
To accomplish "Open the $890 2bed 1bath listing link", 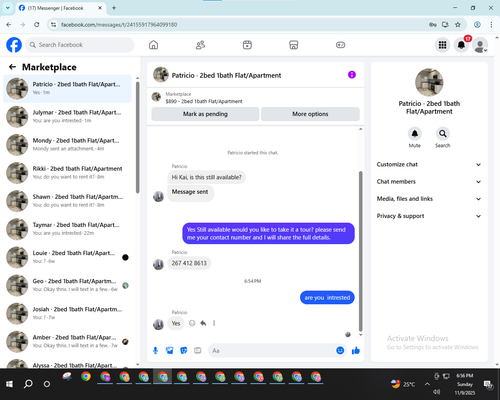I will (204, 101).
